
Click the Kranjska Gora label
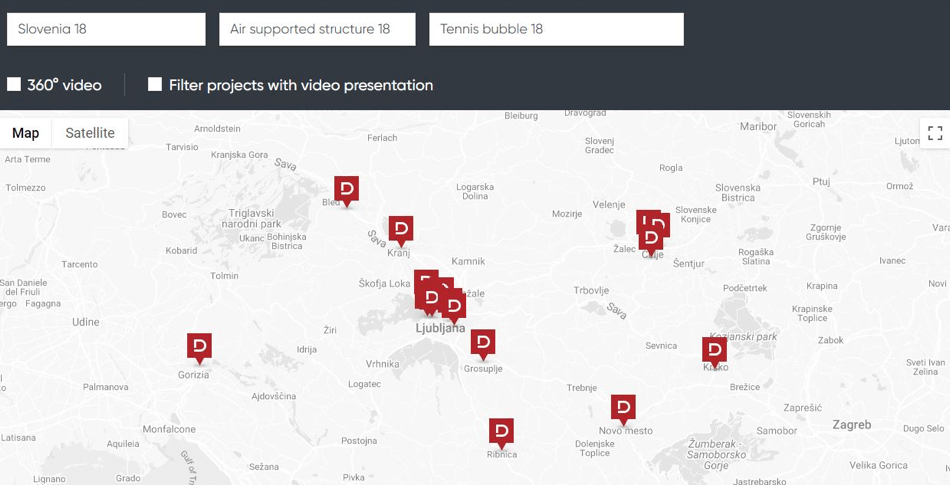(239, 155)
